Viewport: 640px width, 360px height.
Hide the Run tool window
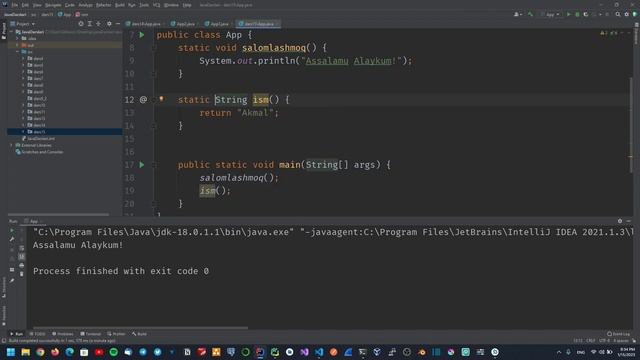pyautogui.click(x=629, y=221)
